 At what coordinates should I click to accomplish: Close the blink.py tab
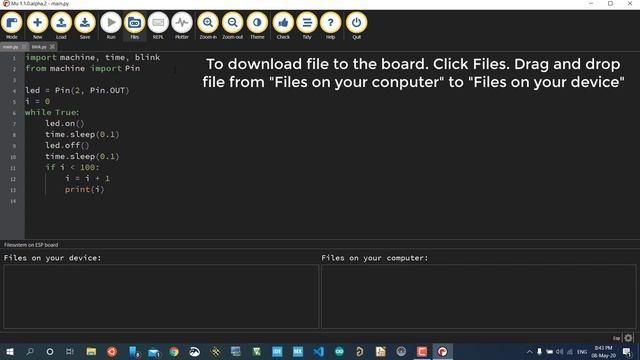coord(52,47)
